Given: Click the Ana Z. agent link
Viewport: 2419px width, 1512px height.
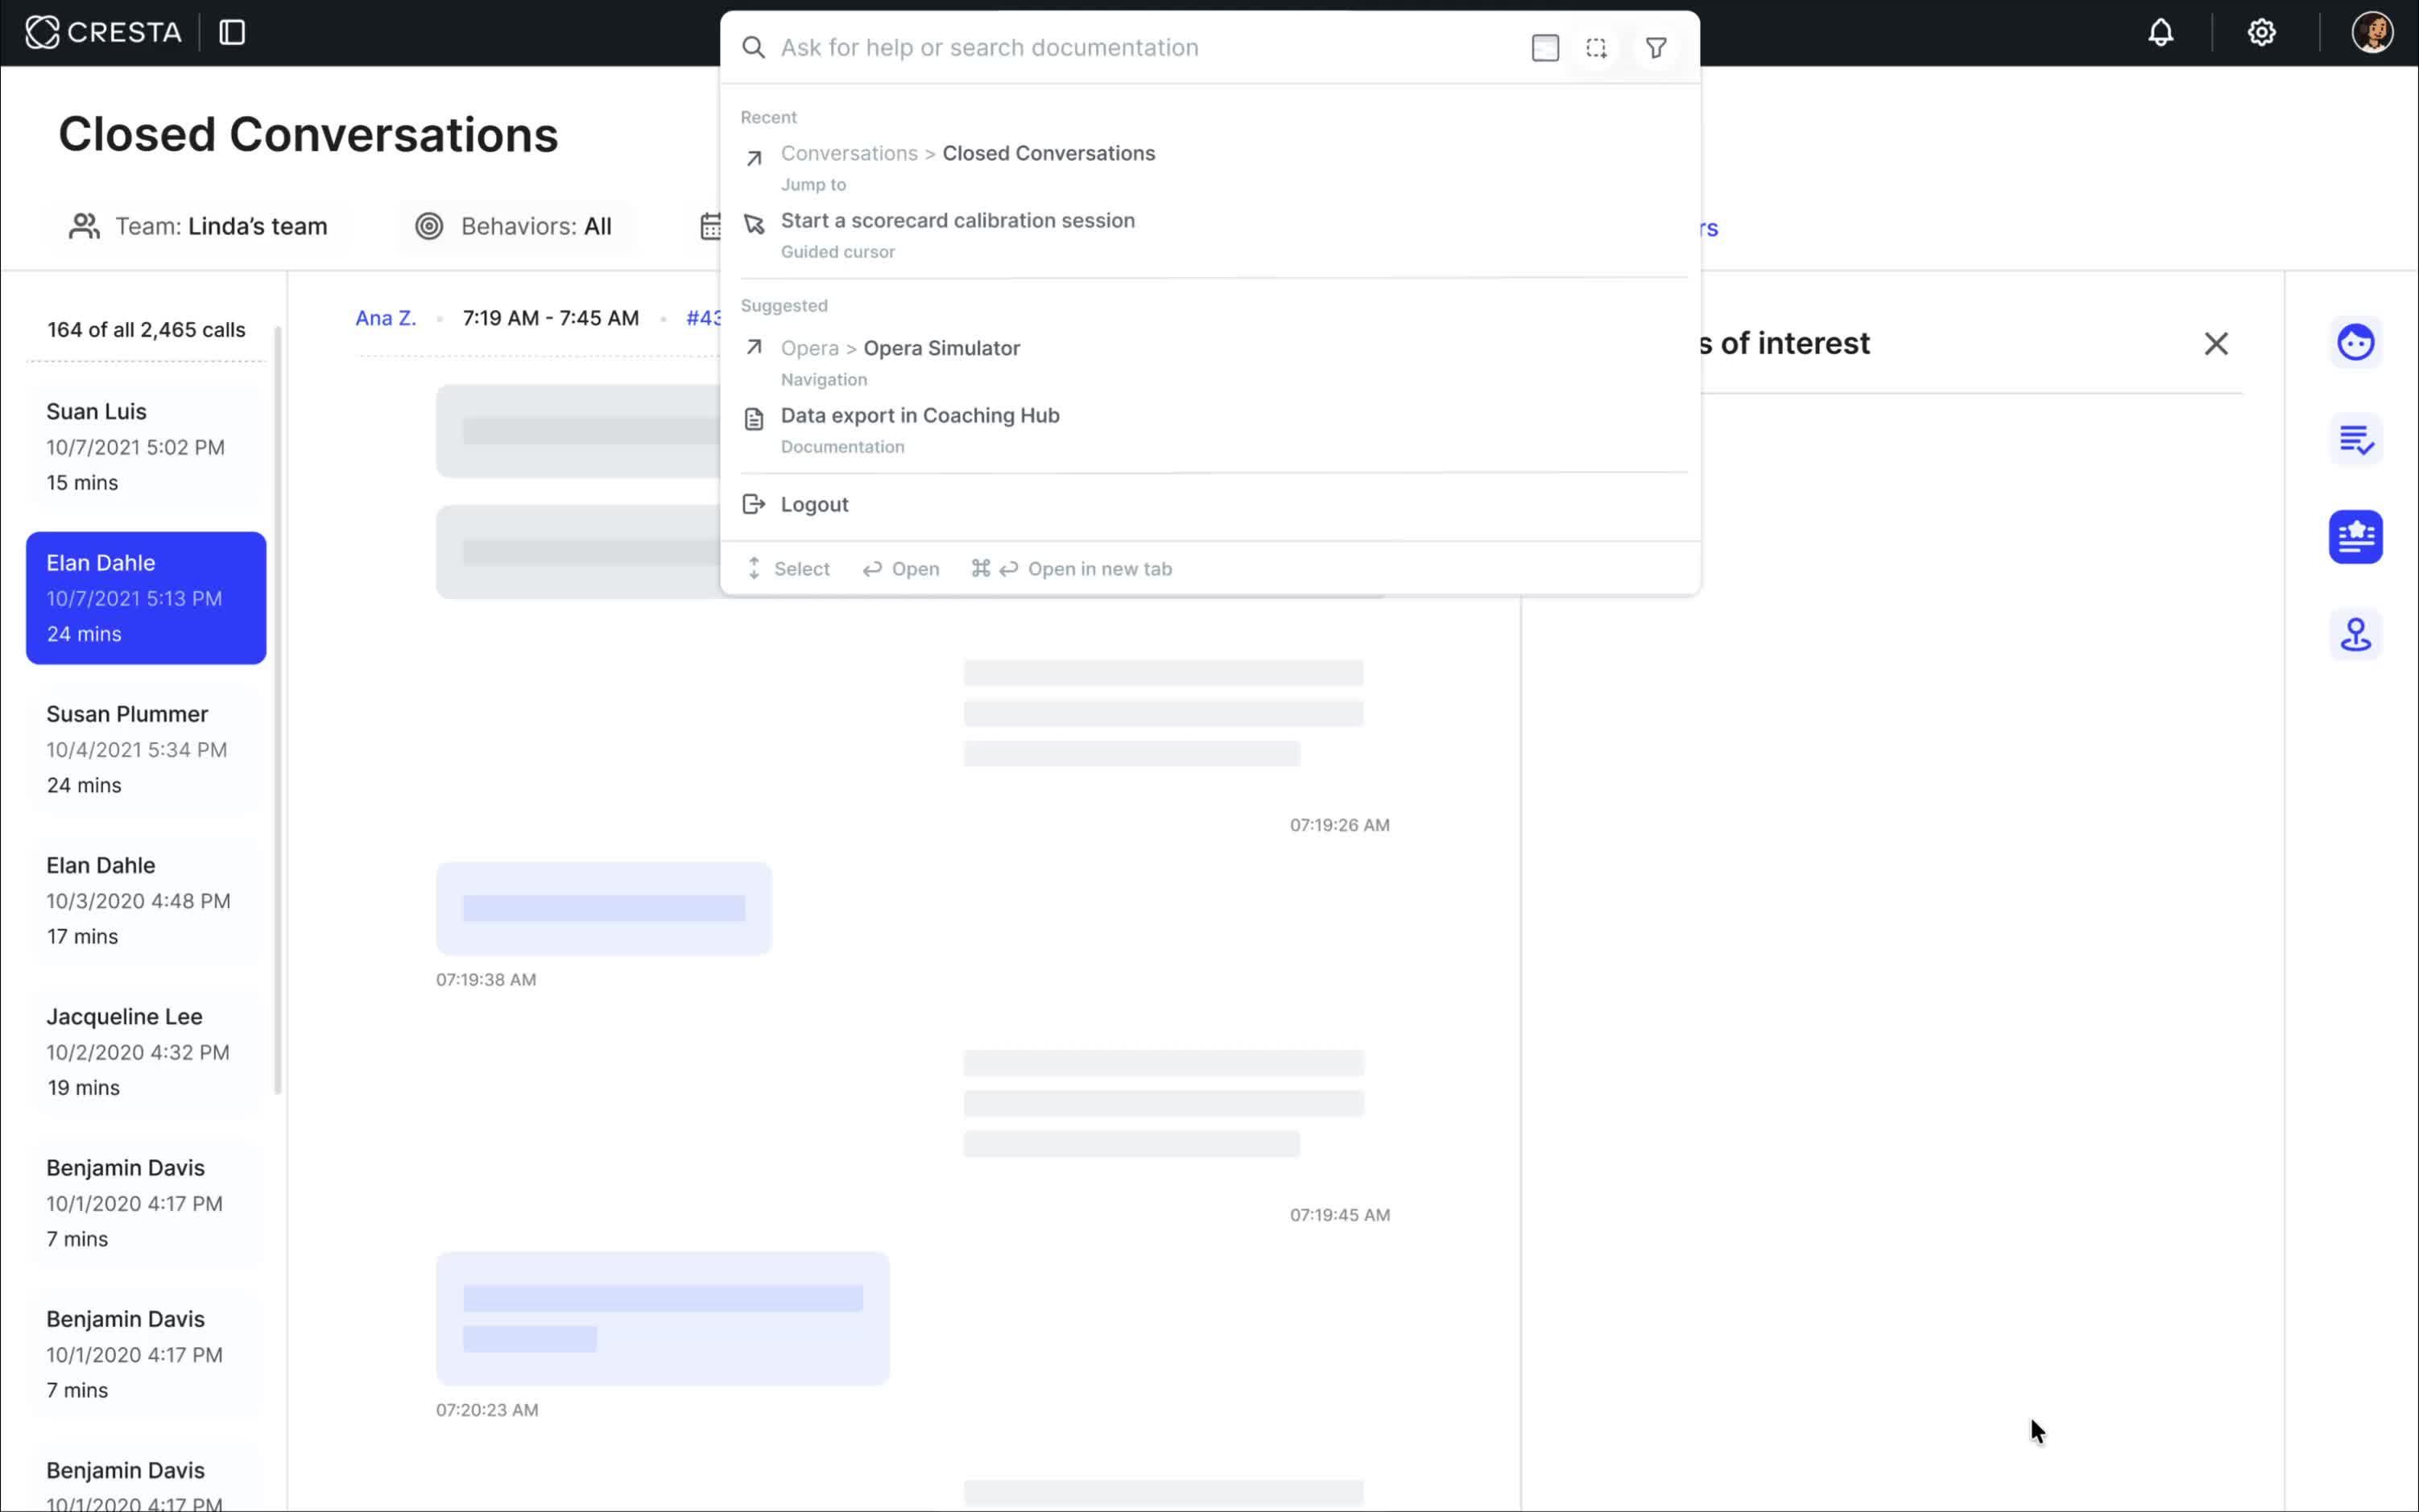Looking at the screenshot, I should 385,318.
